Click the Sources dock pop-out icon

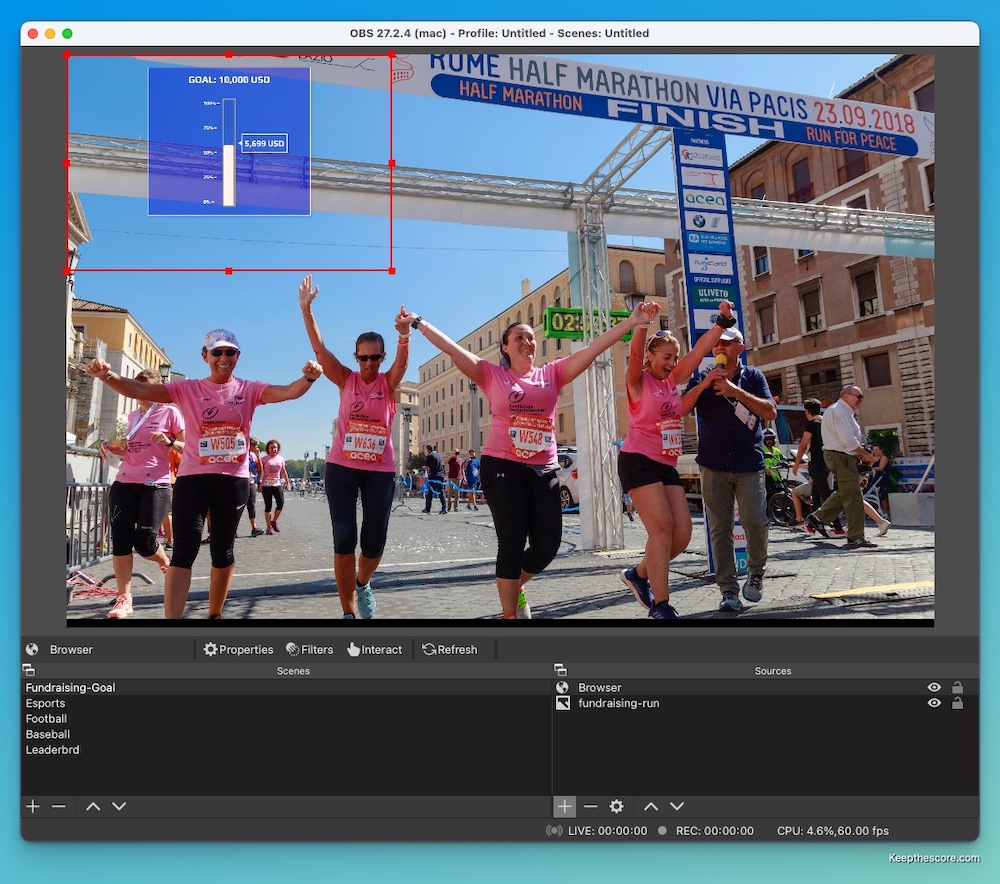pos(561,670)
